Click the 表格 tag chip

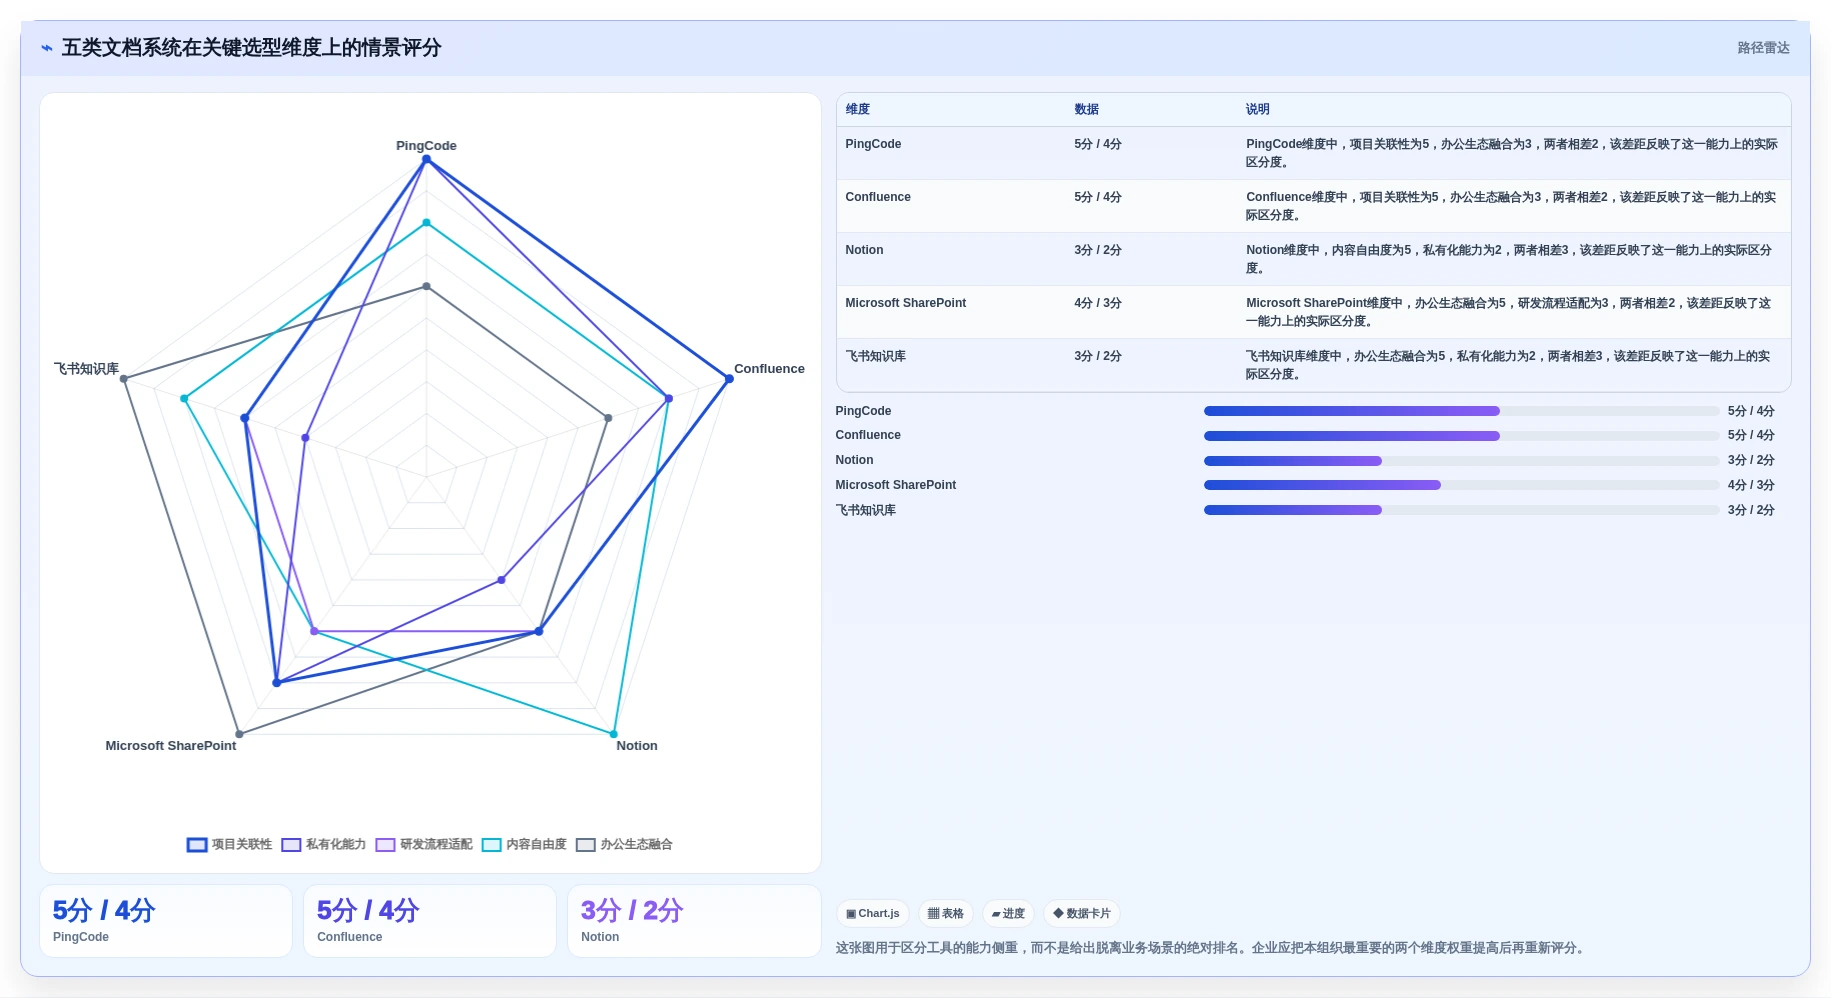click(945, 913)
